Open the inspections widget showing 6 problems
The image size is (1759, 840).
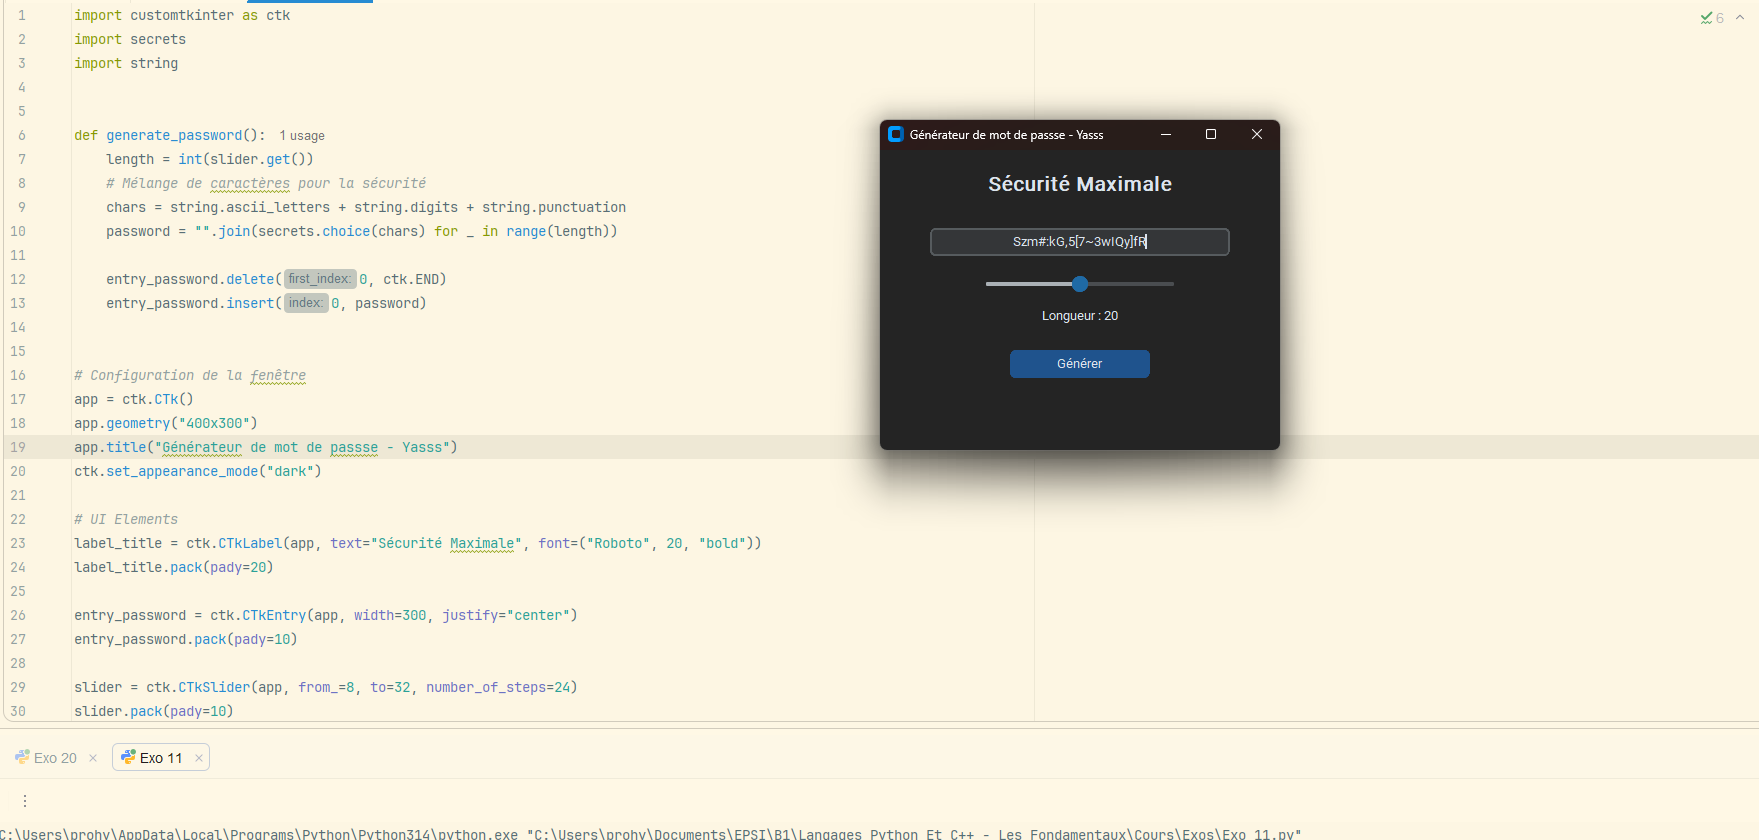pos(1712,18)
